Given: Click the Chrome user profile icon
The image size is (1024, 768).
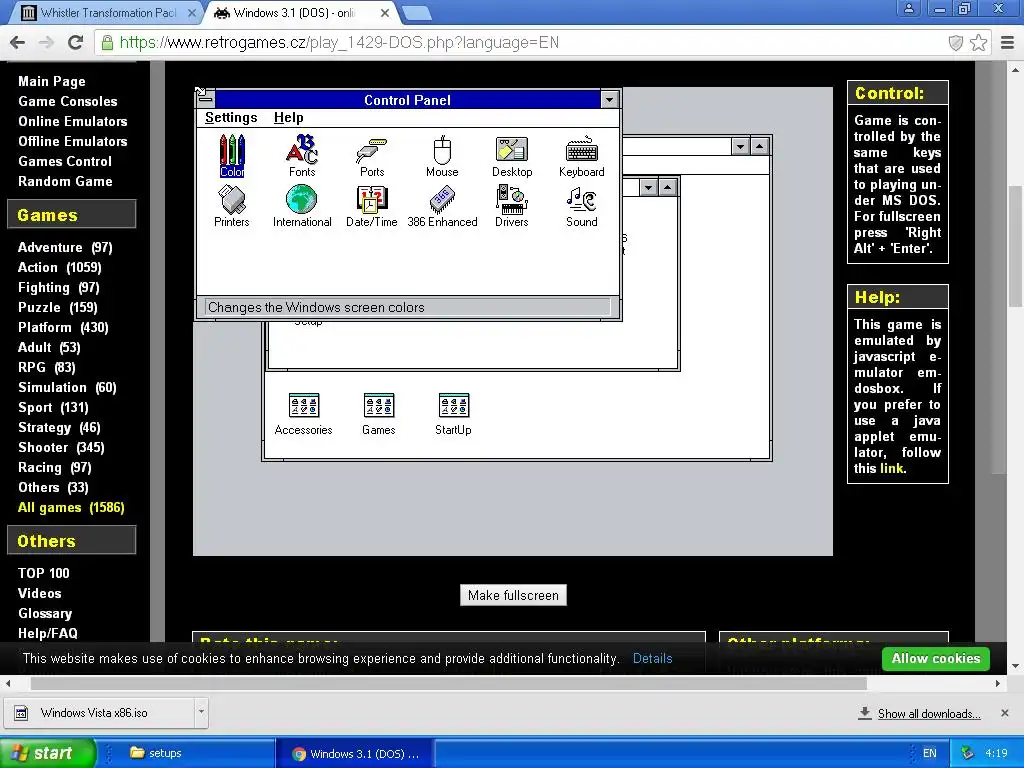Looking at the screenshot, I should click(909, 8).
